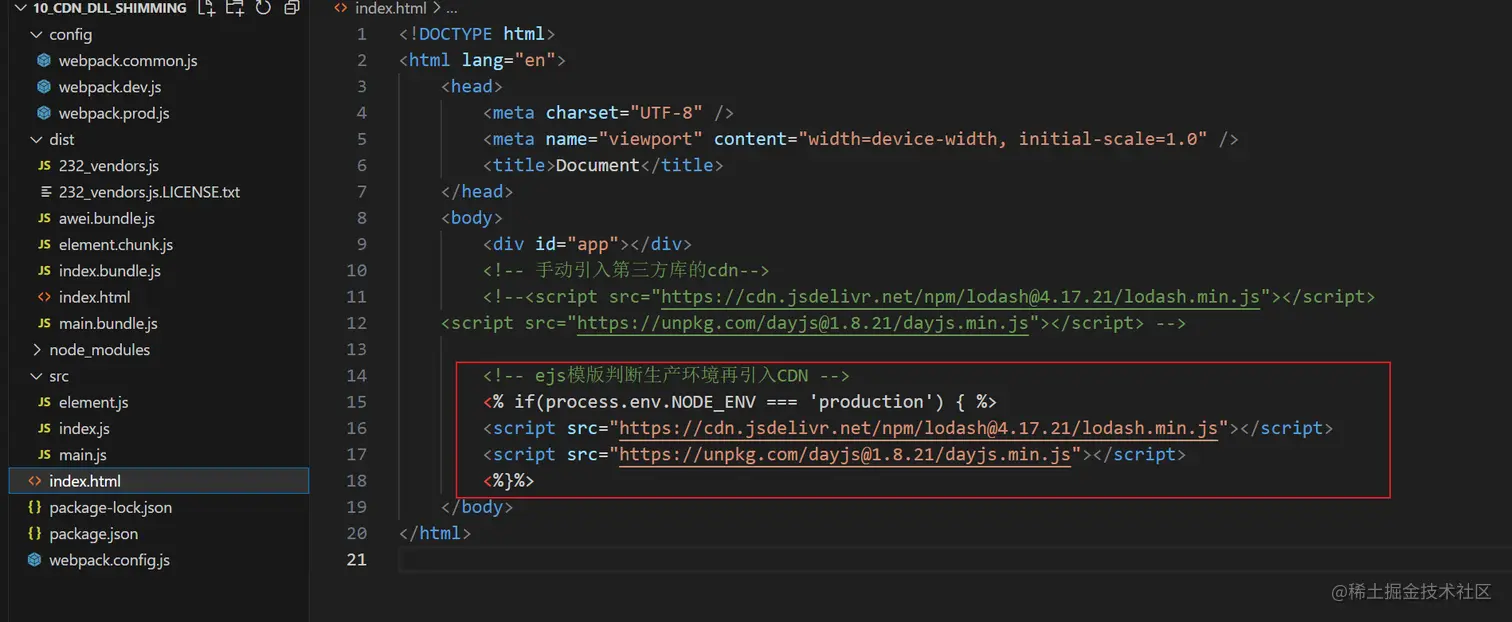The height and width of the screenshot is (622, 1512).
Task: Click the id="app" attribute on the div
Action: 577,244
